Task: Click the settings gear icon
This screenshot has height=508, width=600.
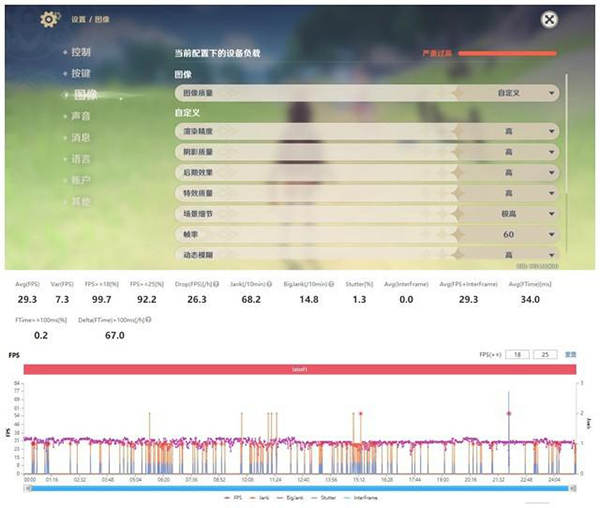Action: pyautogui.click(x=46, y=19)
